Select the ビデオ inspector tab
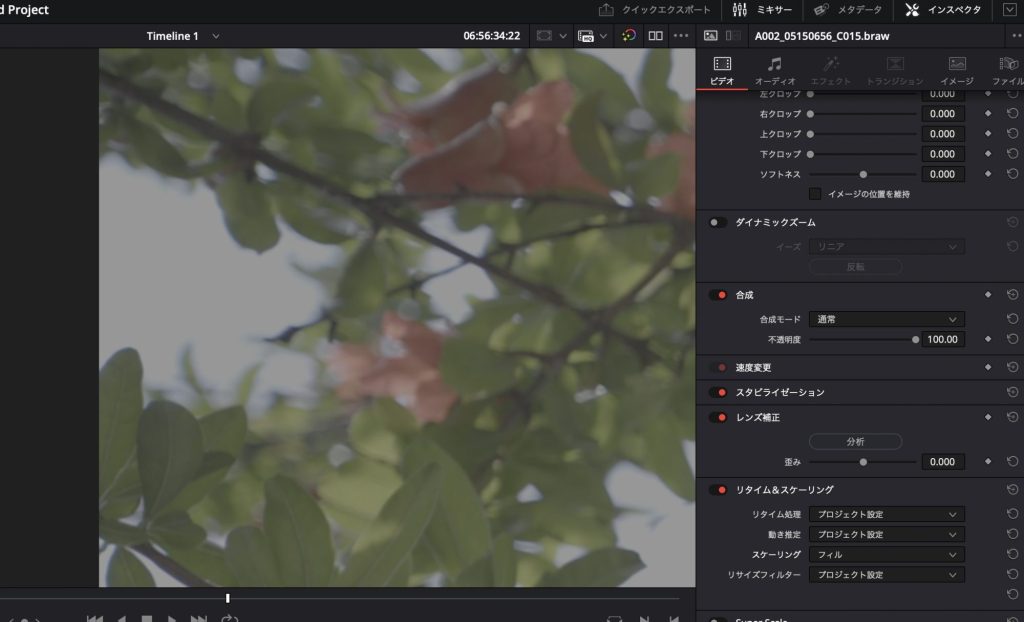Screen dimensions: 1024x622 click(722, 71)
